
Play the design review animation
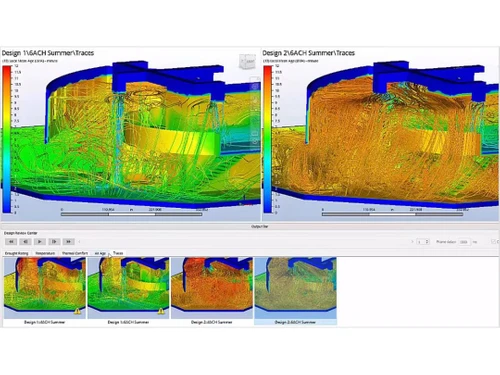40,241
